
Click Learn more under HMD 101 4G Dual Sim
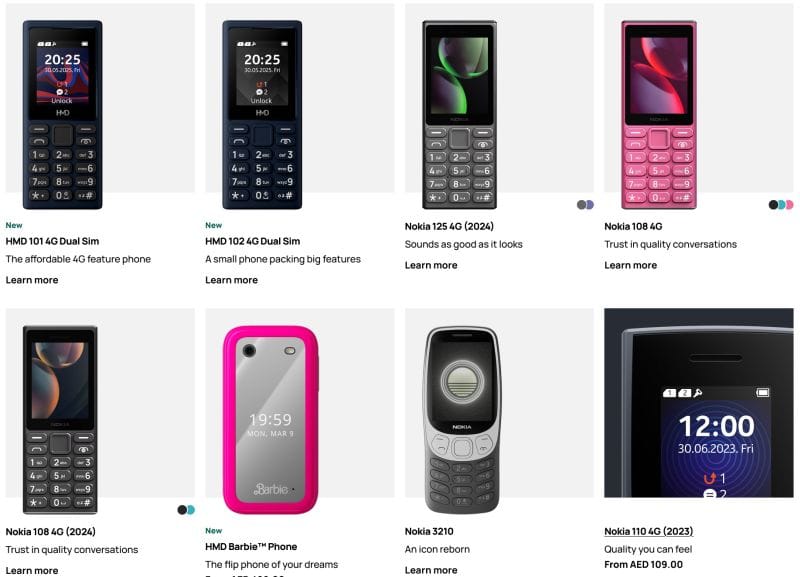pyautogui.click(x=32, y=280)
